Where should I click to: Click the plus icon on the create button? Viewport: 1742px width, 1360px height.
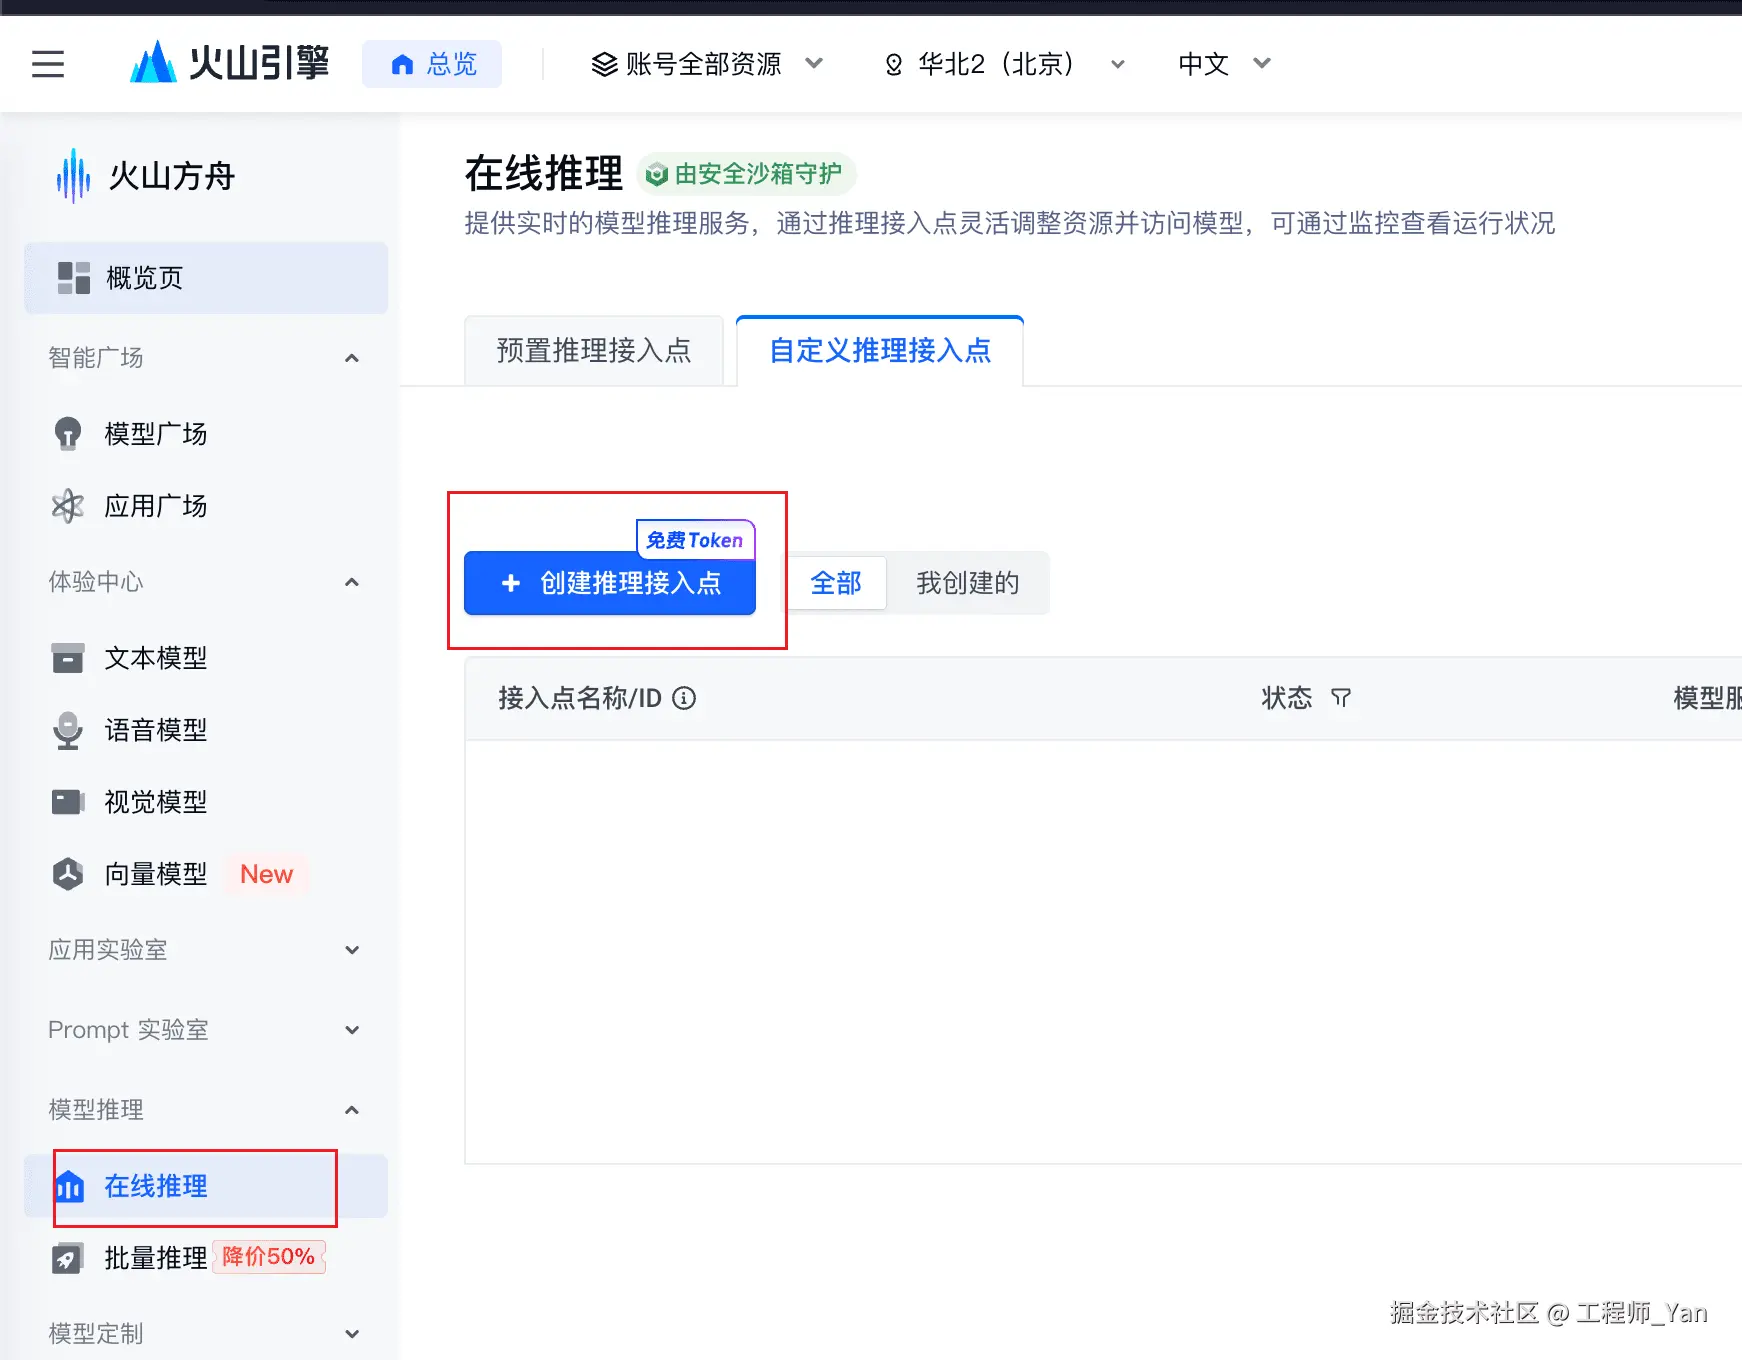click(x=511, y=583)
